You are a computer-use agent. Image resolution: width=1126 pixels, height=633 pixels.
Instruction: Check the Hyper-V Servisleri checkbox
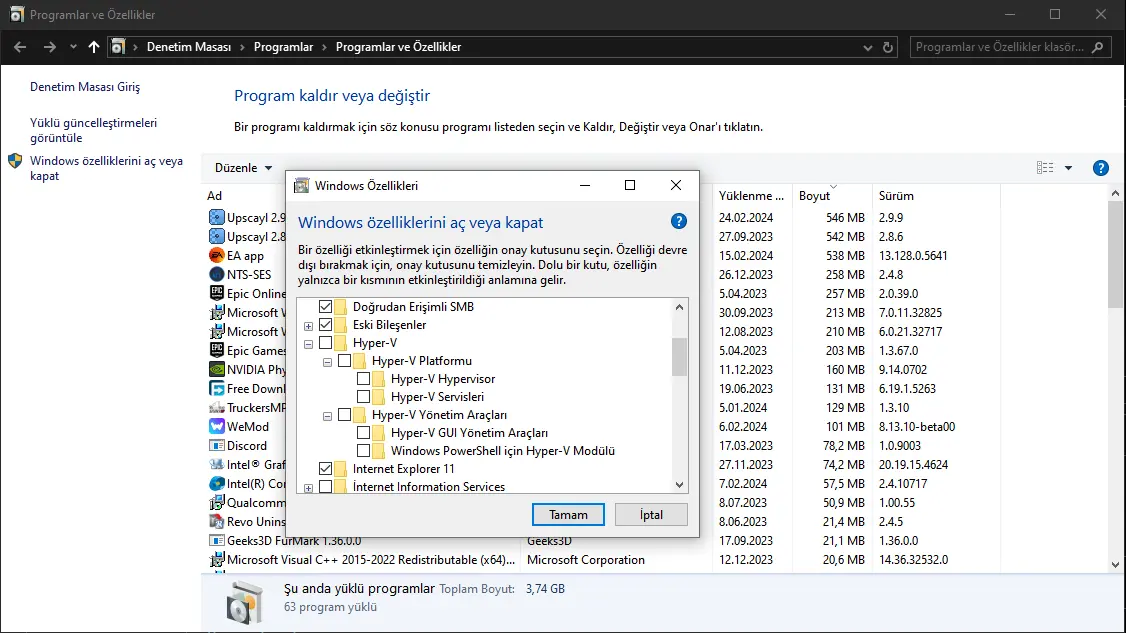363,397
